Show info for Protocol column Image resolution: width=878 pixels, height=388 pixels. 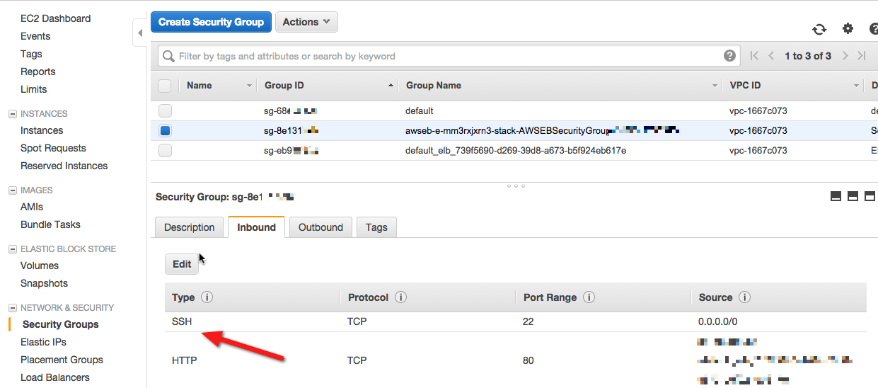401,297
